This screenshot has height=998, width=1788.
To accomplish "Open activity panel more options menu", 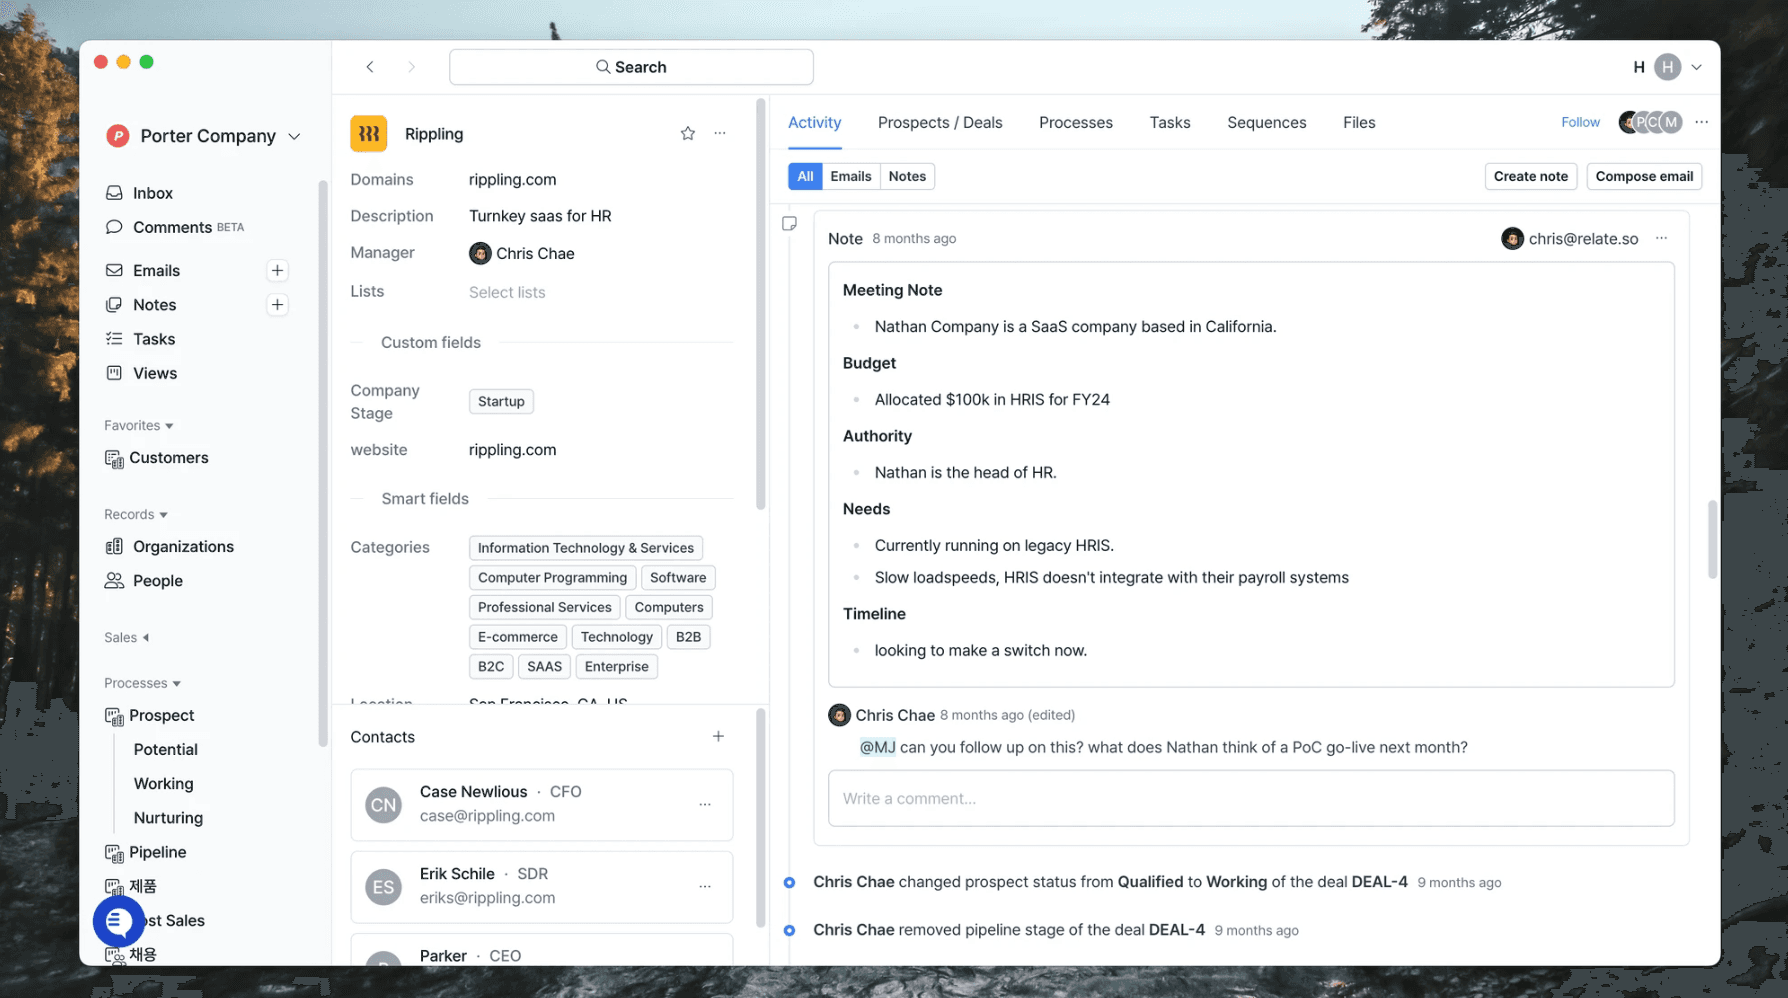I will coord(1702,122).
